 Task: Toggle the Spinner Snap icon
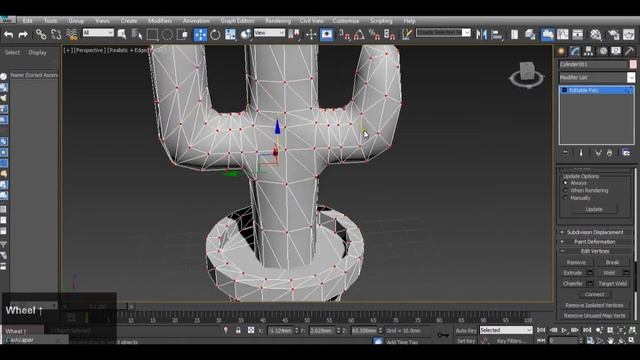(x=389, y=35)
